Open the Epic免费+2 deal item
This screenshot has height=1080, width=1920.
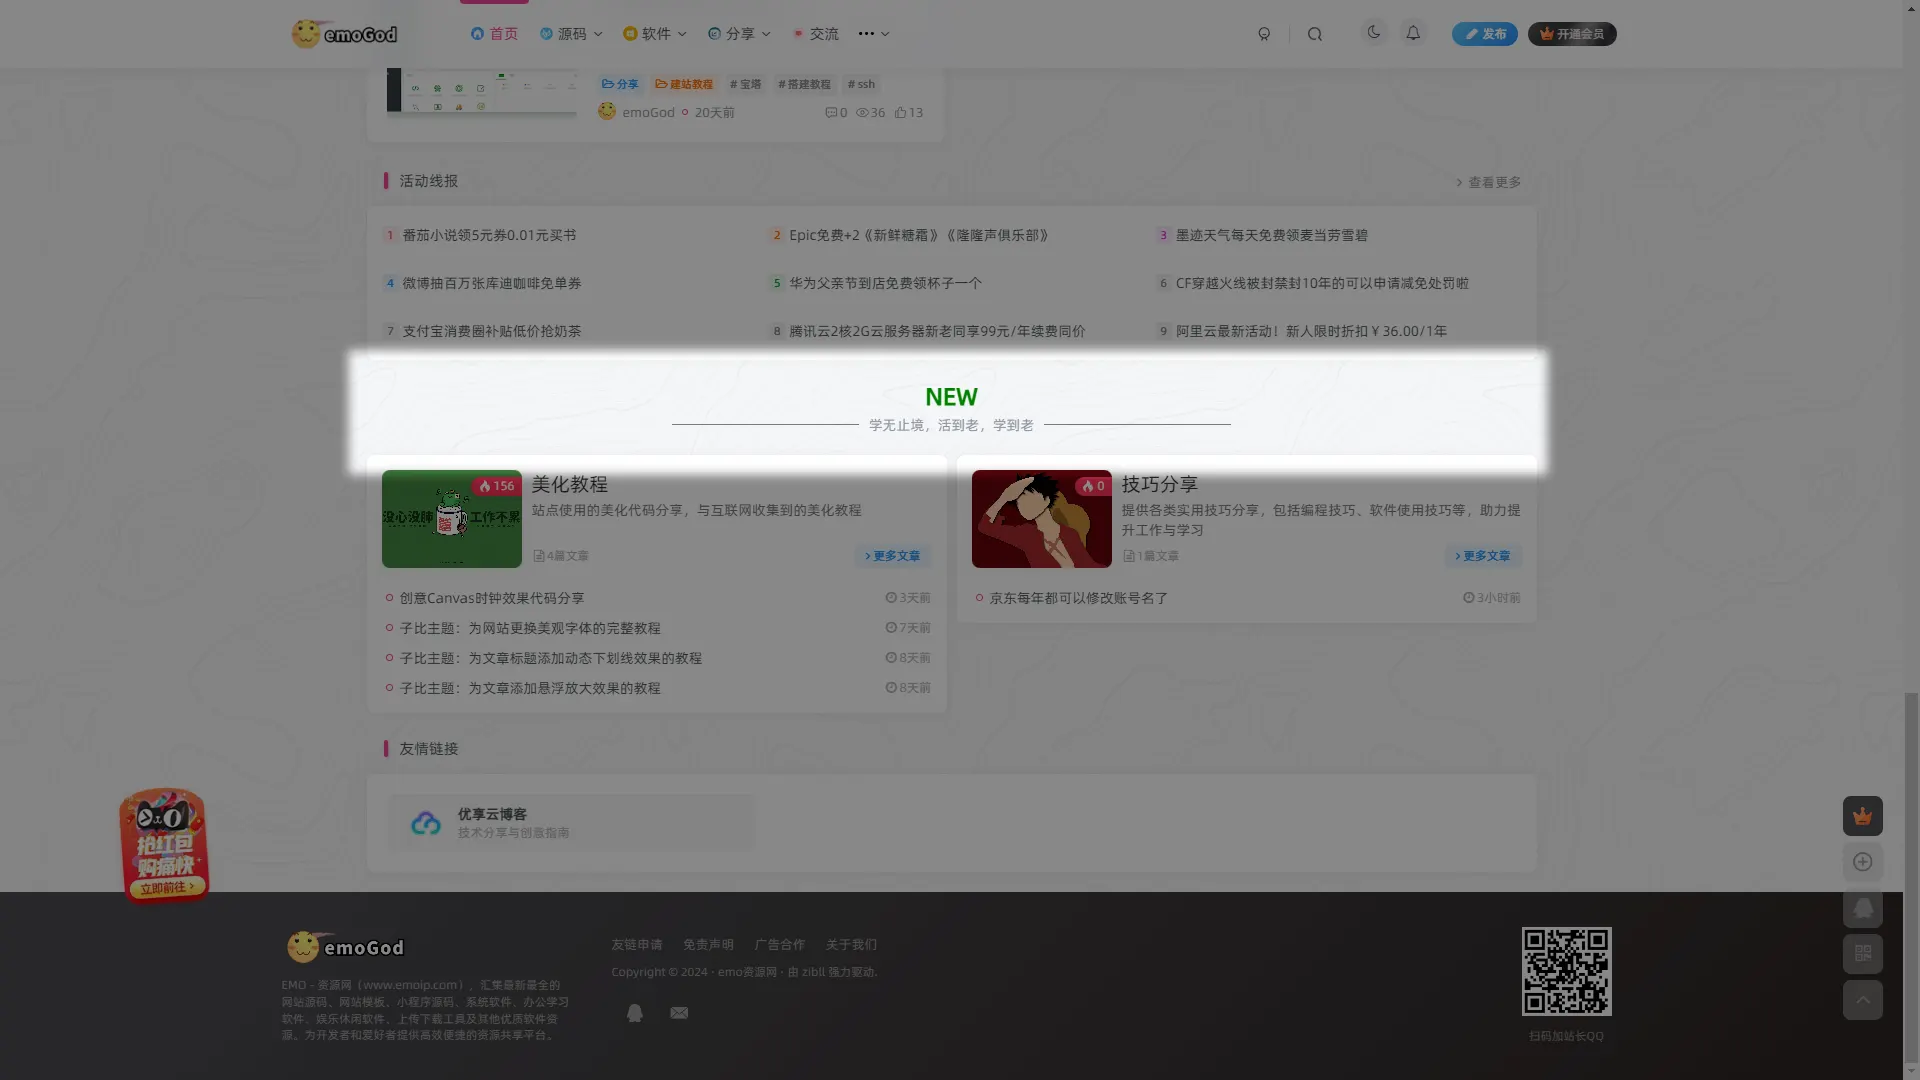point(918,235)
